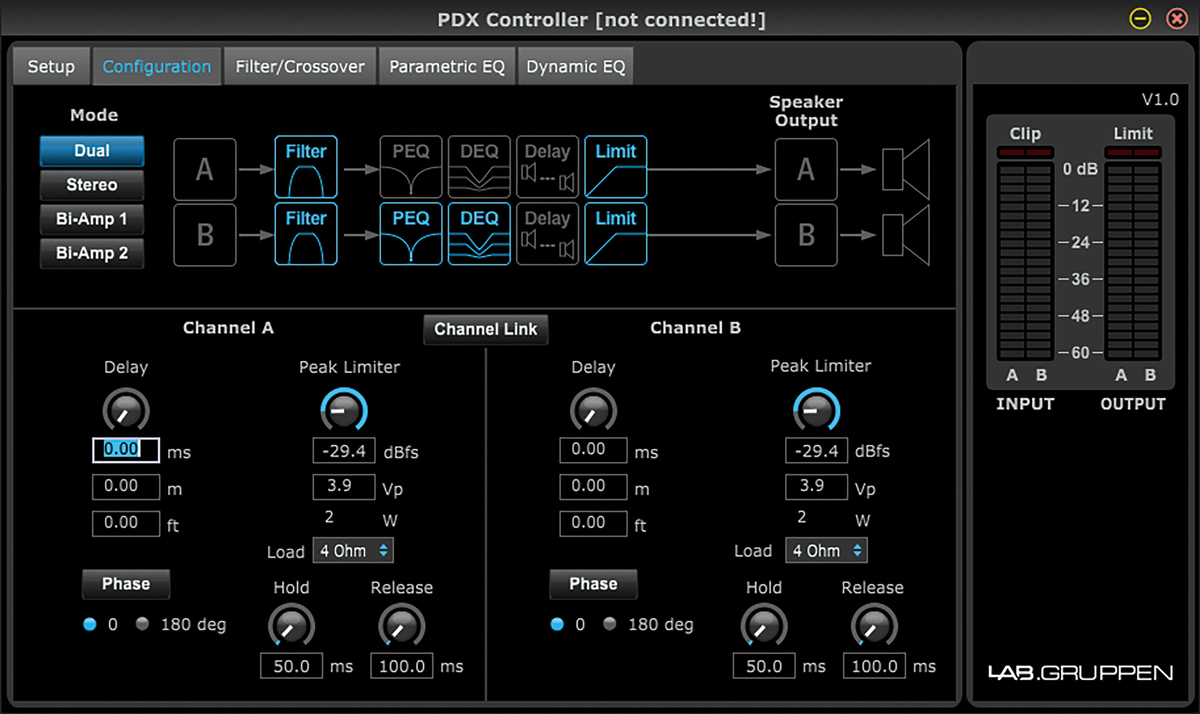The image size is (1200, 714).
Task: Click Channel B delay meters field
Action: (x=593, y=487)
